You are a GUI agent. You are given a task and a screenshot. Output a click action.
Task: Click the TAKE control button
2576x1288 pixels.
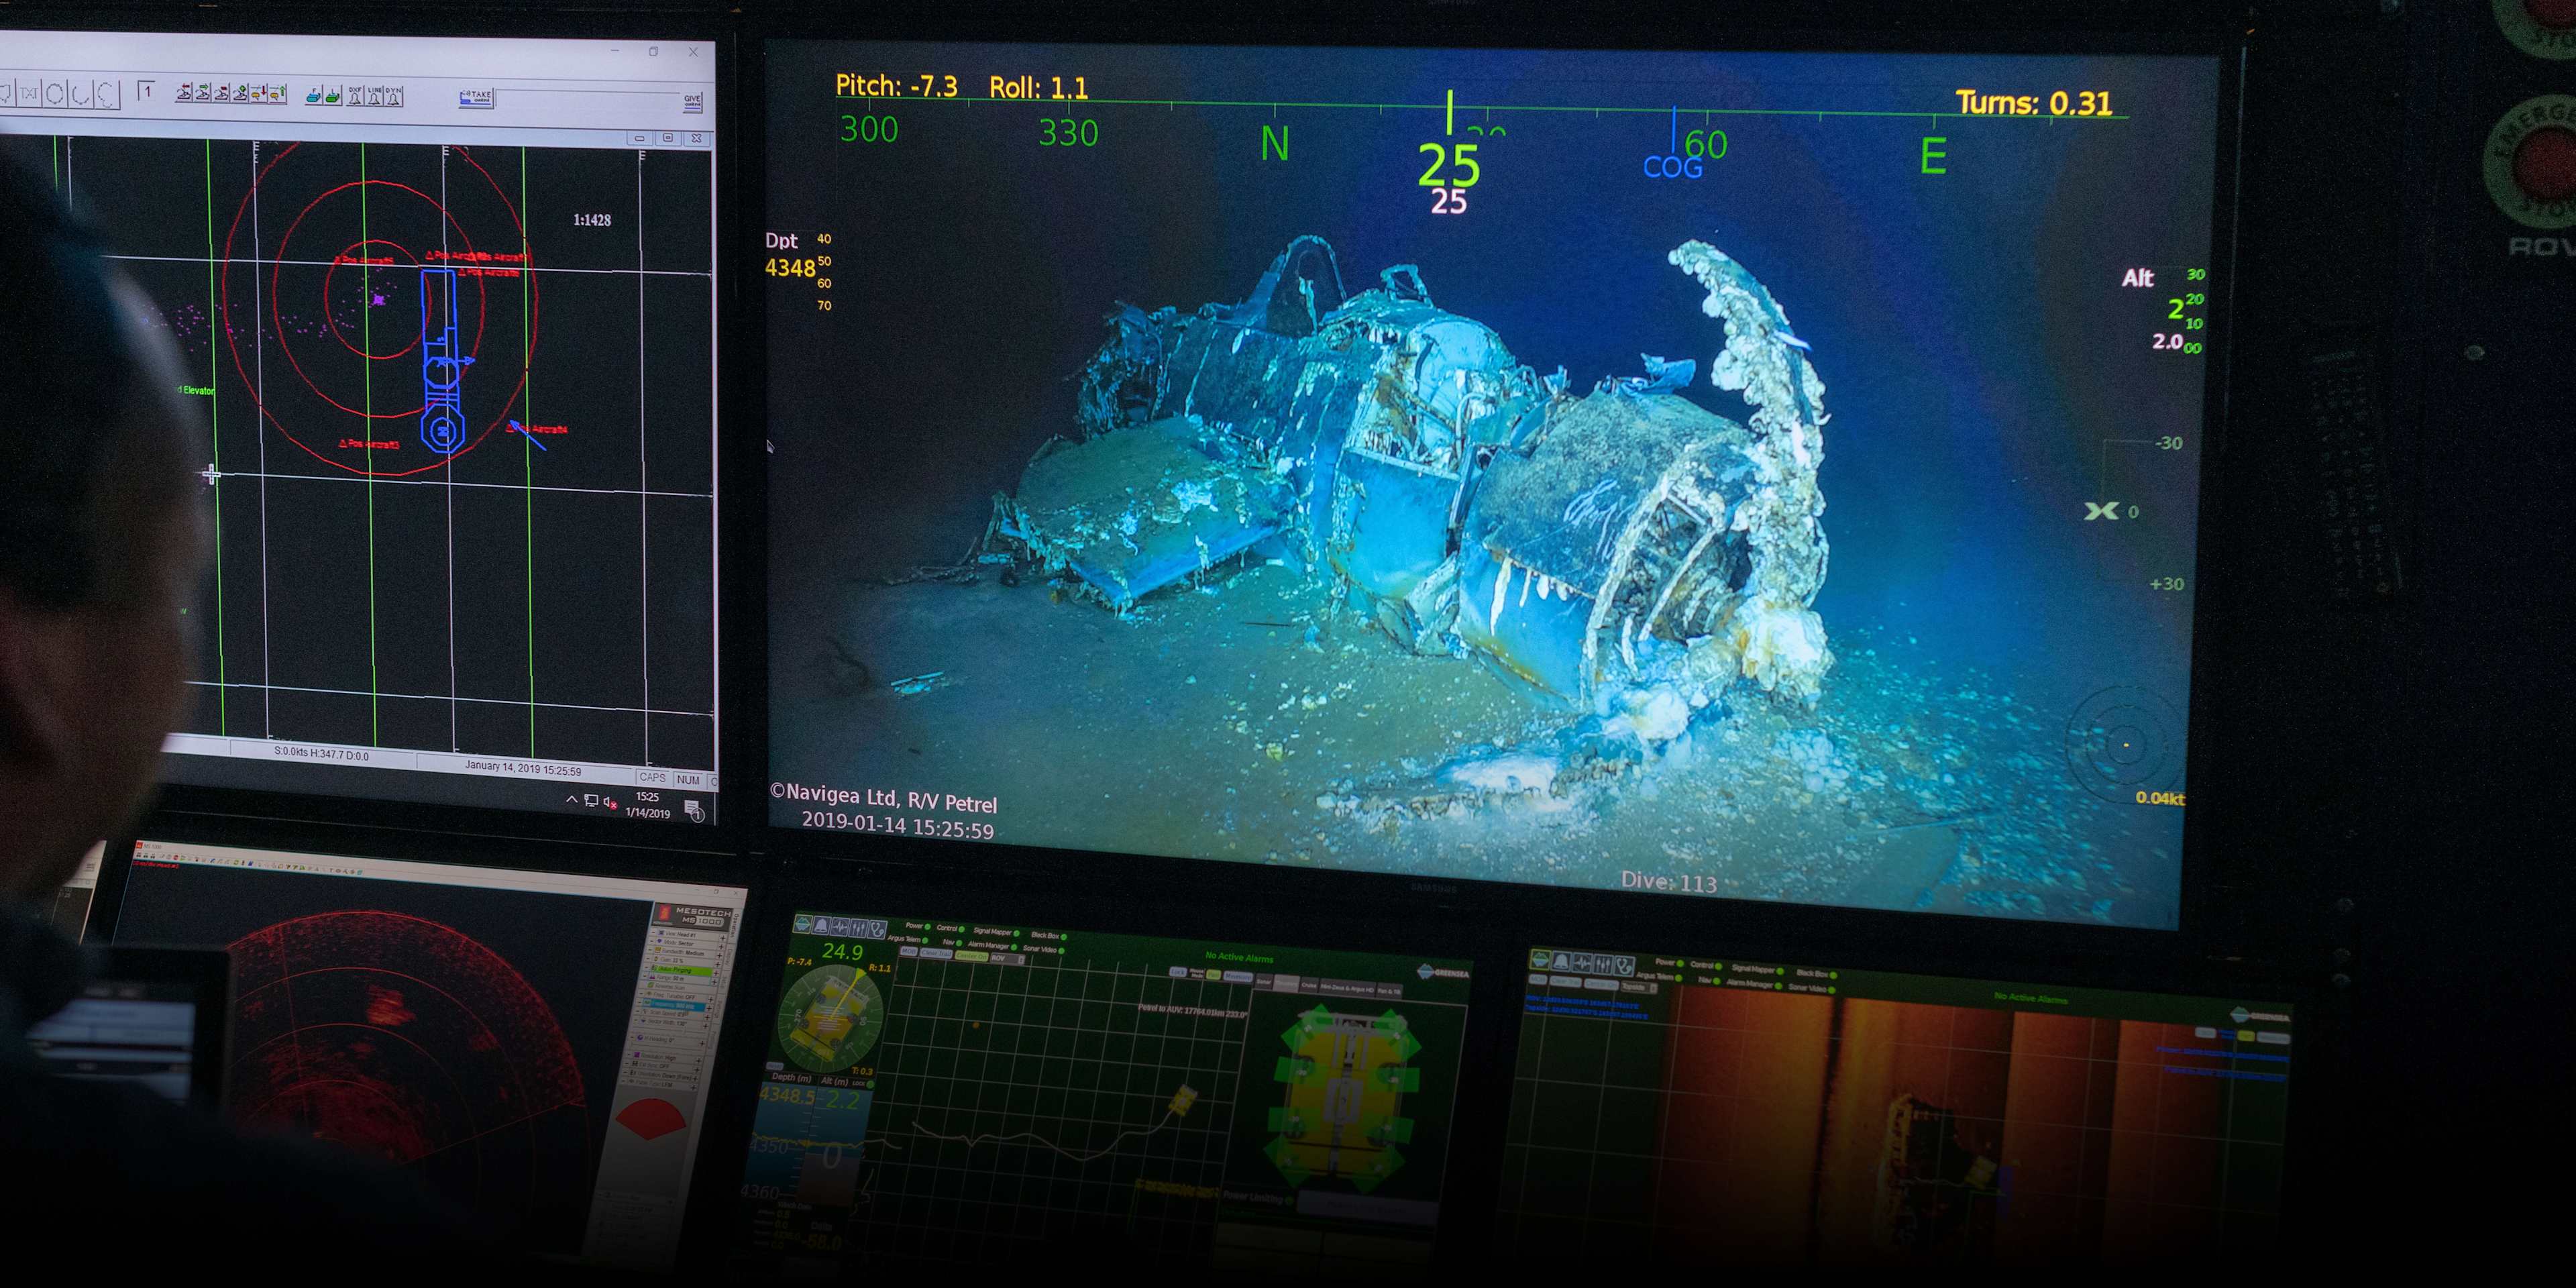[476, 98]
